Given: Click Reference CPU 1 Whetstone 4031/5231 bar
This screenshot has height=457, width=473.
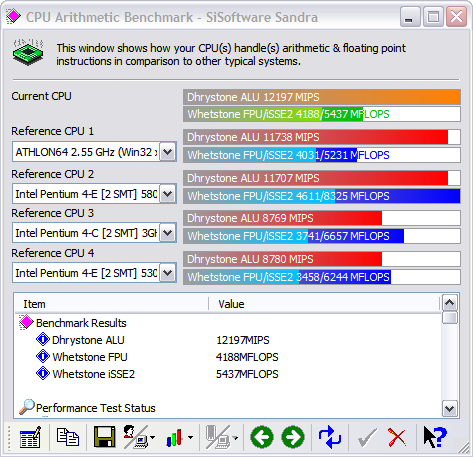Looking at the screenshot, I should point(322,155).
